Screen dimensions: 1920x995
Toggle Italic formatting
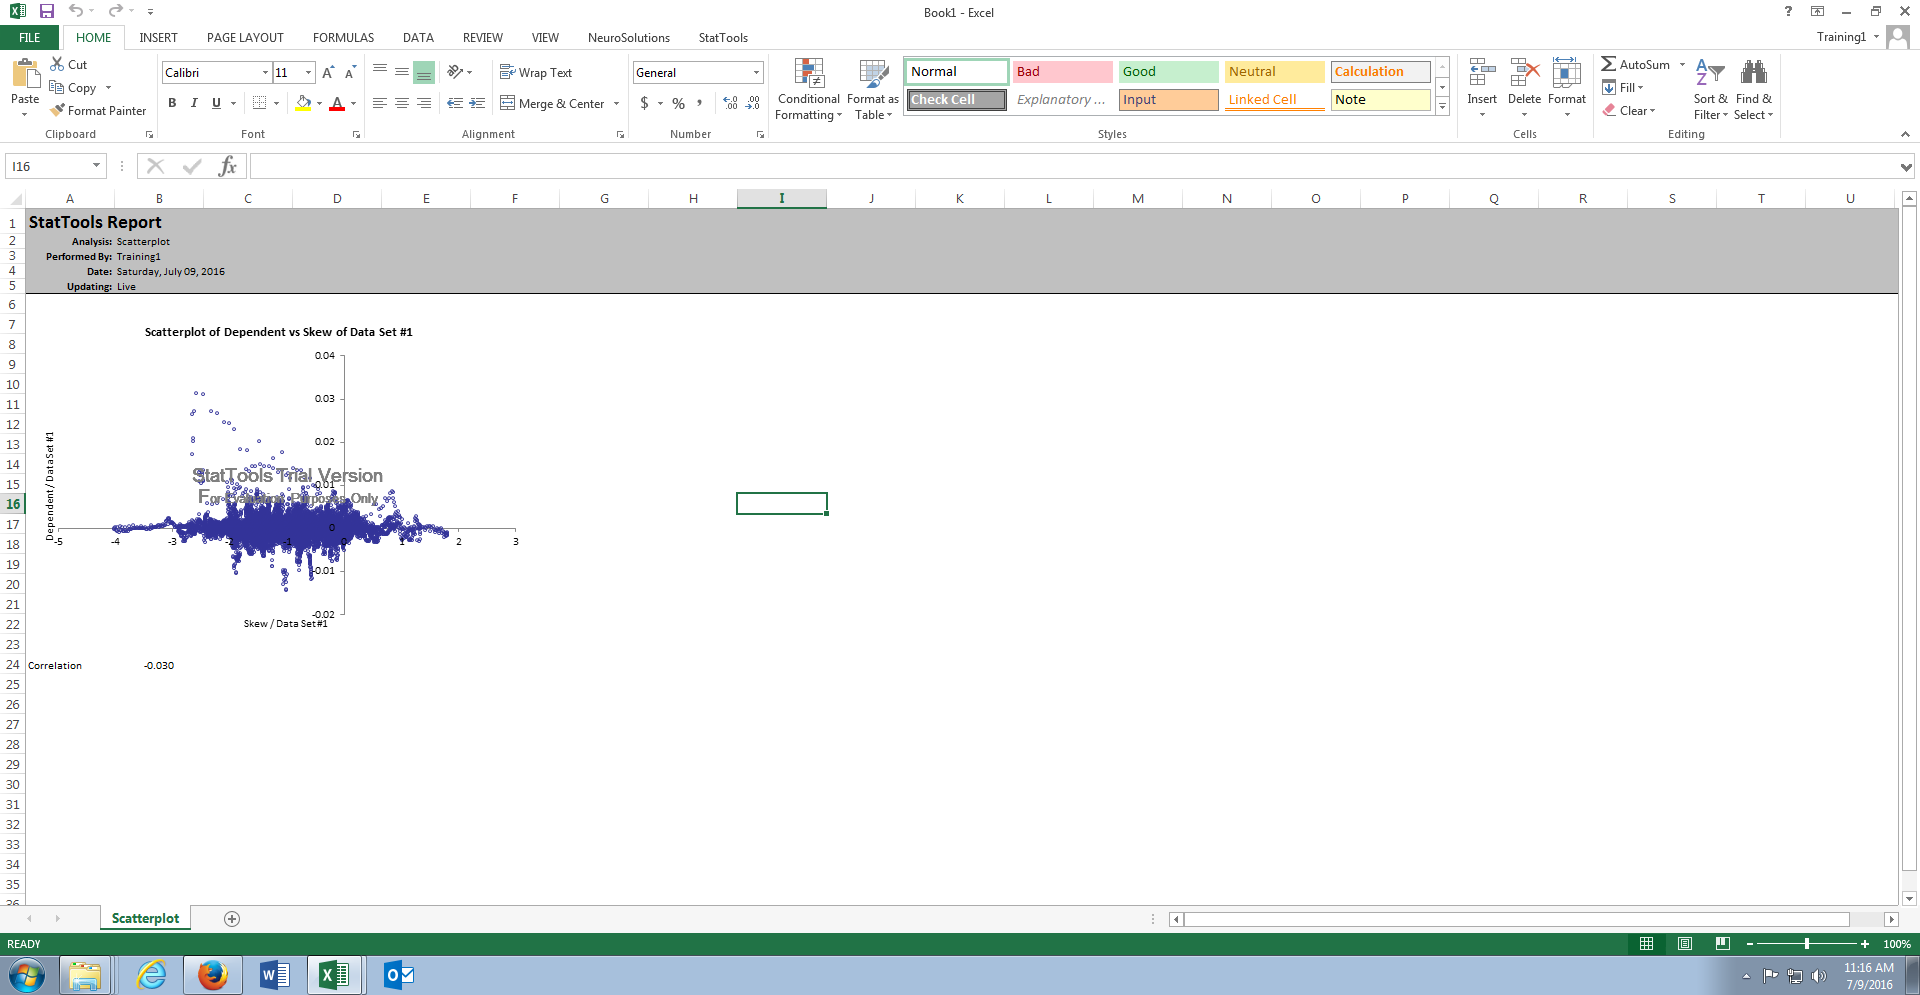click(x=194, y=103)
